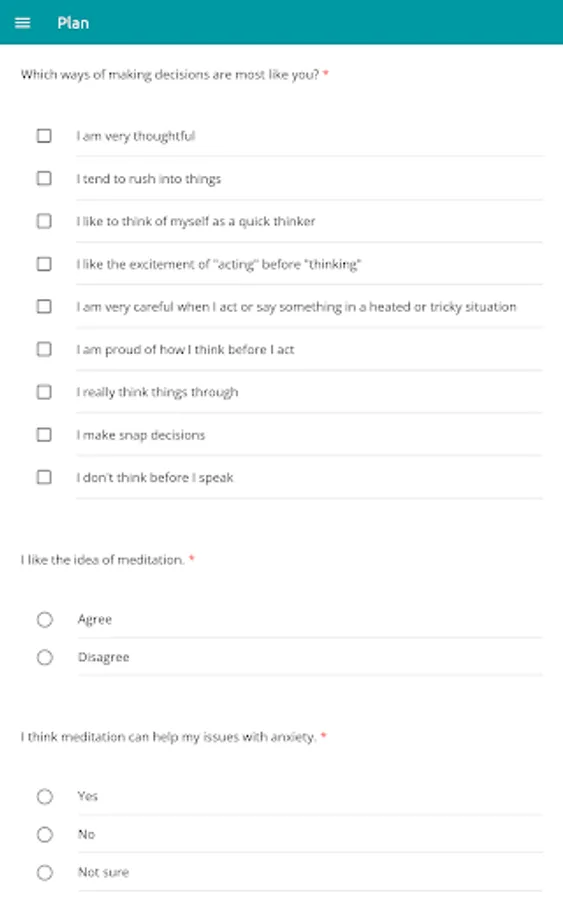563x900 pixels.
Task: Click the 'I am very thoughtful' label text
Action: click(x=136, y=136)
